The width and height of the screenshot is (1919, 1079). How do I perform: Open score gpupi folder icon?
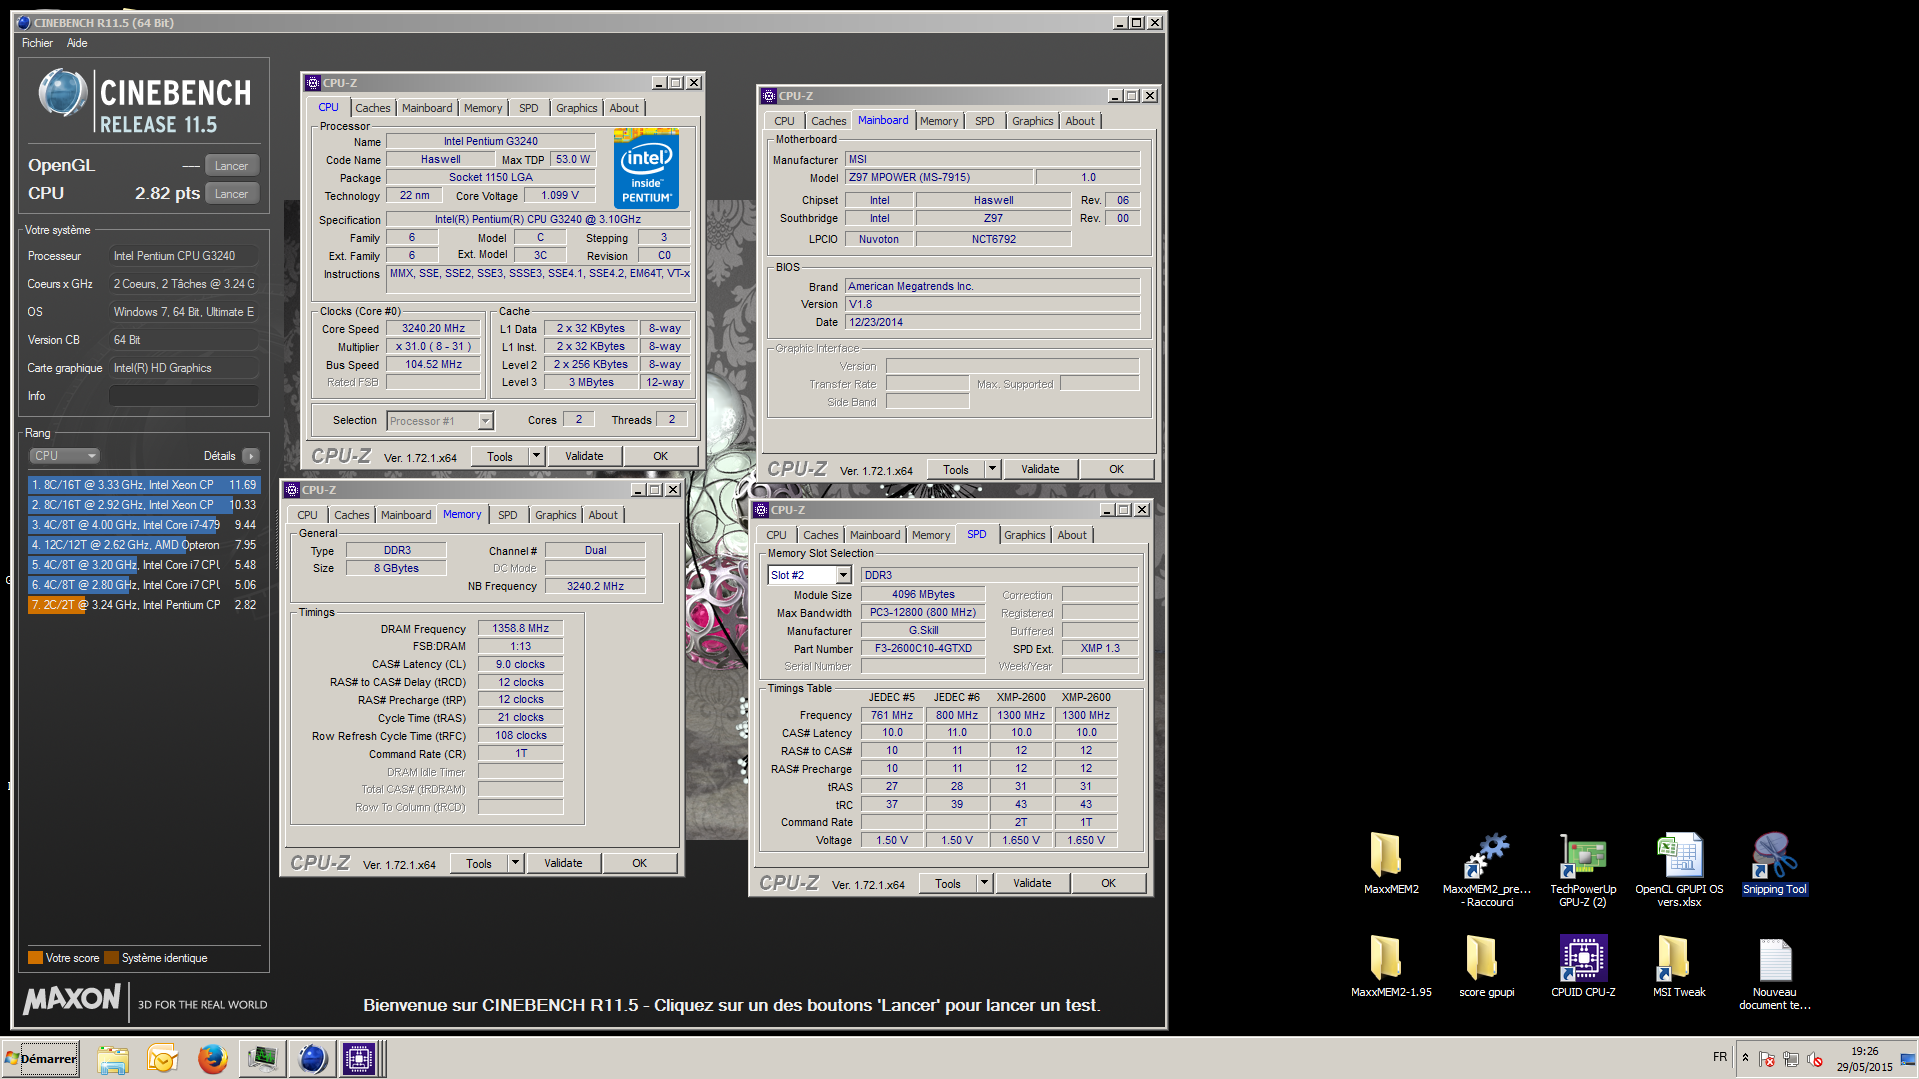[1482, 958]
